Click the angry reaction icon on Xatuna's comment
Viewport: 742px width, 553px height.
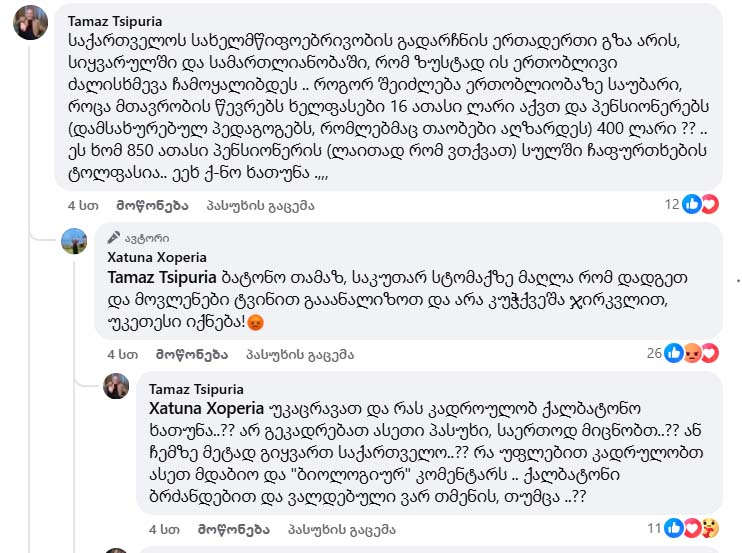click(x=692, y=352)
